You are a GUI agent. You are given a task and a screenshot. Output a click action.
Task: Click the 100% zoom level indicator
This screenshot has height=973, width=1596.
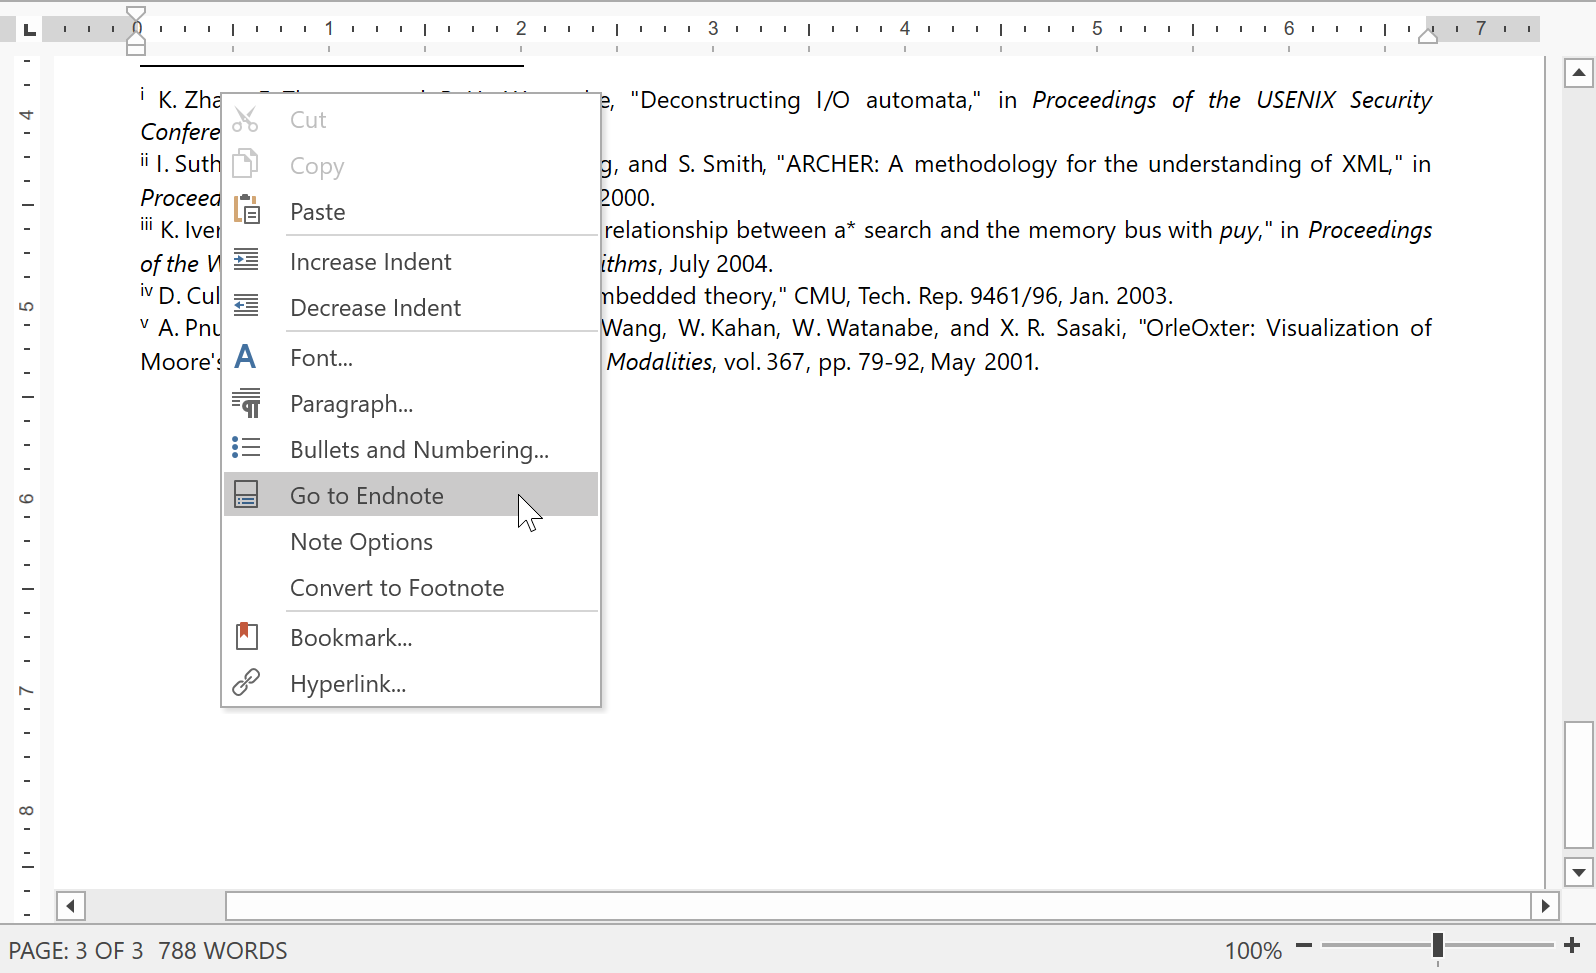tap(1253, 951)
